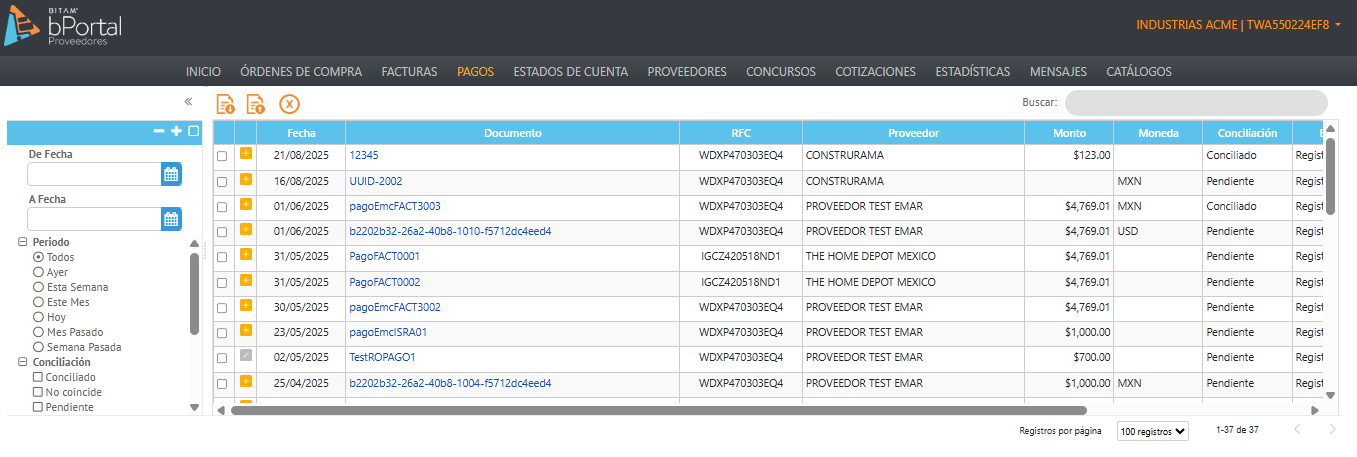This screenshot has height=457, width=1357.
Task: Select the Esta Semana radio button
Action: point(38,287)
